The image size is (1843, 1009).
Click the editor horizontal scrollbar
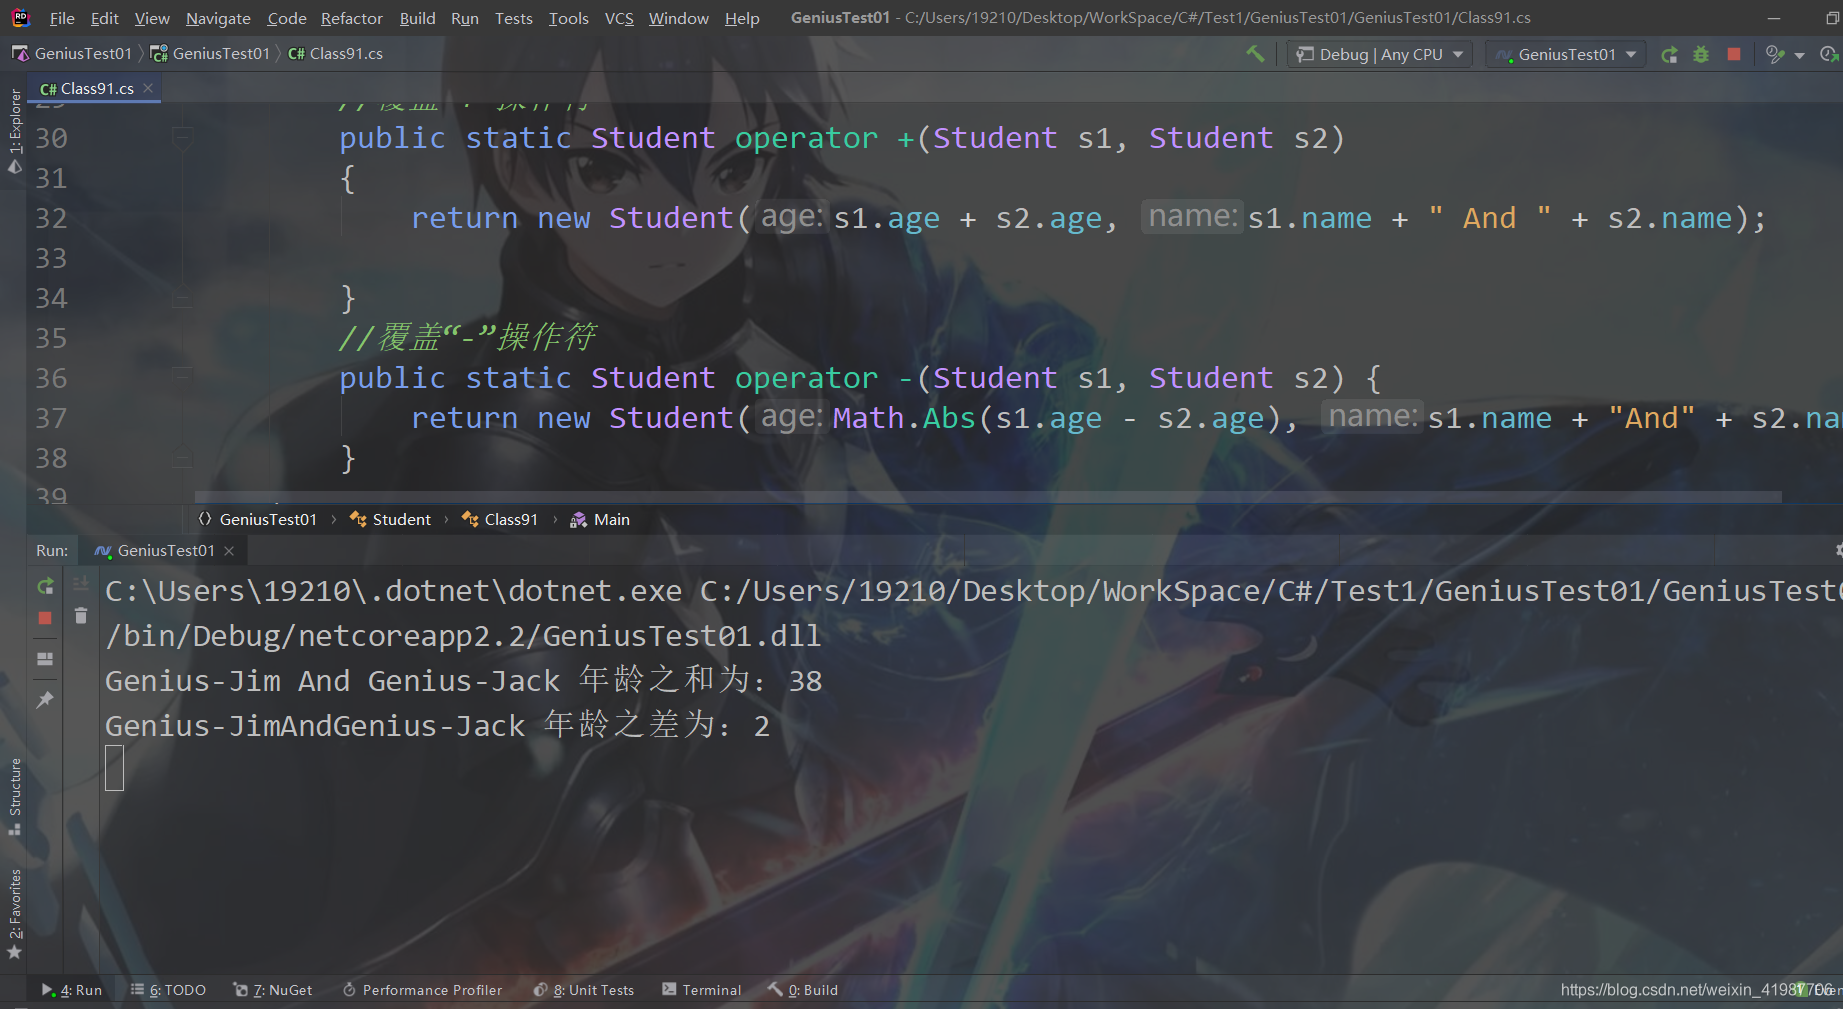[x=988, y=497]
